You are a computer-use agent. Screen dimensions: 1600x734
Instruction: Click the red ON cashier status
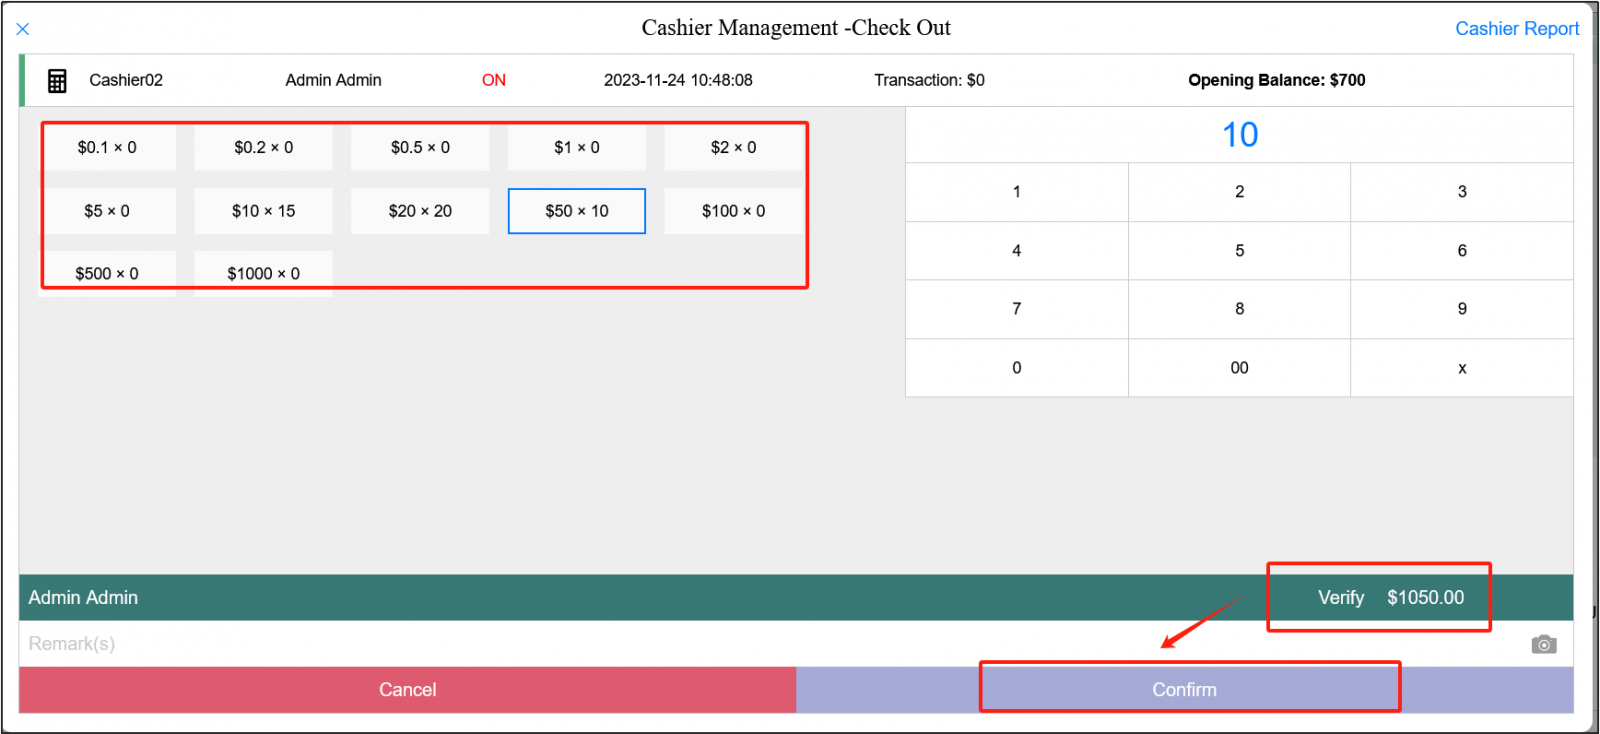point(493,80)
